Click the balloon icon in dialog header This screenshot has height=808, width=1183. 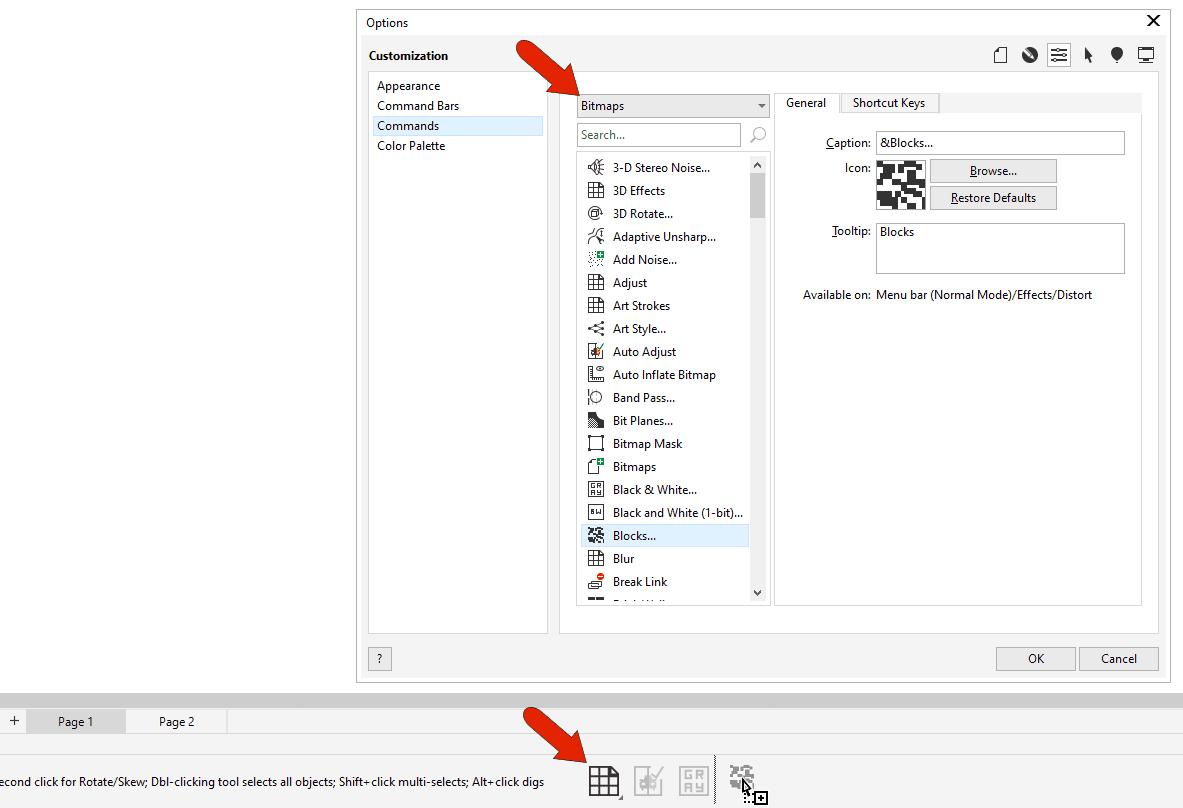pyautogui.click(x=1116, y=54)
